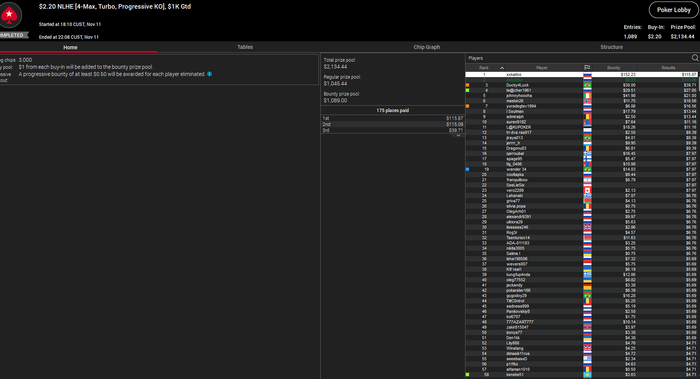Click the UK flag in rank 30 row
Image resolution: width=700 pixels, height=379 pixels.
(587, 227)
